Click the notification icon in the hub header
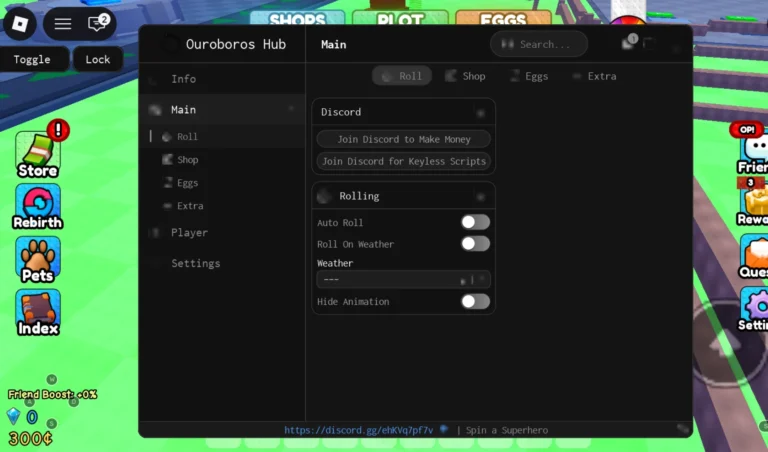 click(629, 43)
